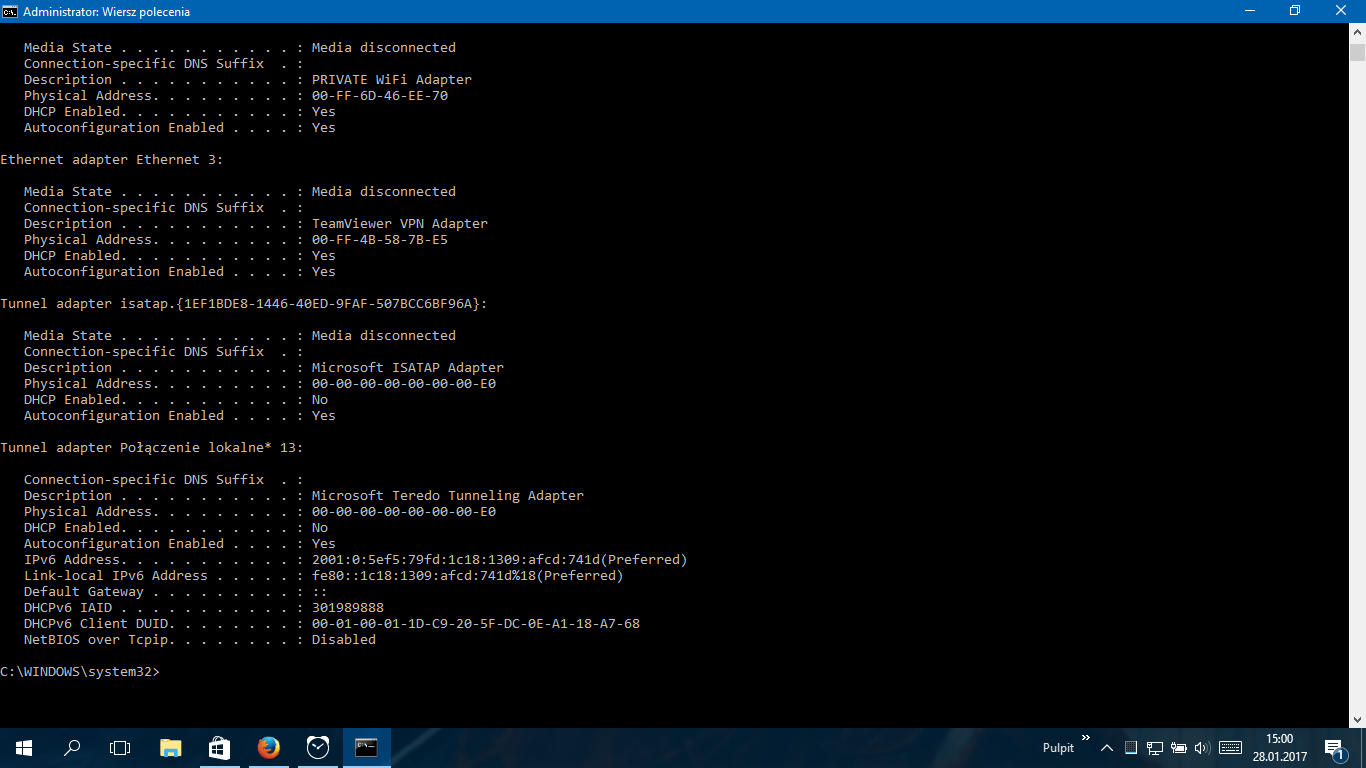Open touch keyboard tray icon
The width and height of the screenshot is (1366, 768).
point(1230,748)
